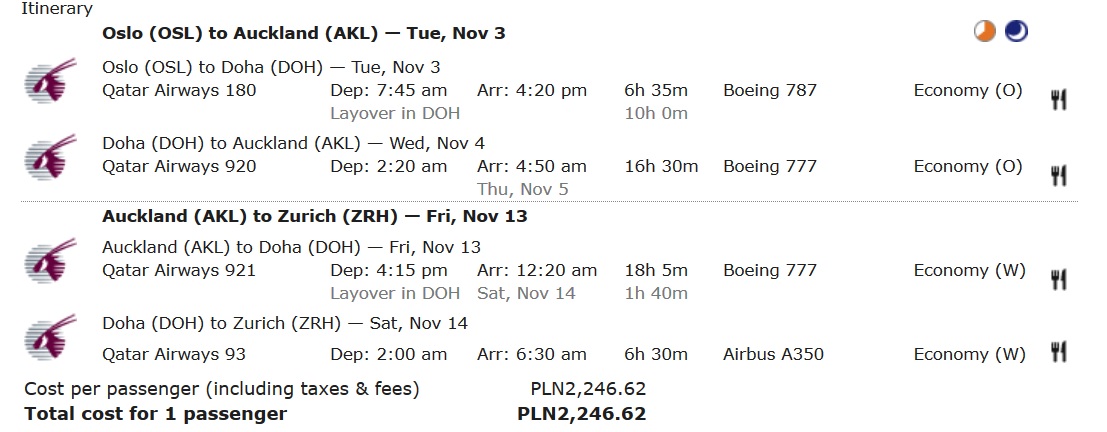Click the Itinerary section label
Viewport: 1107px width, 432px height.
coord(57,8)
